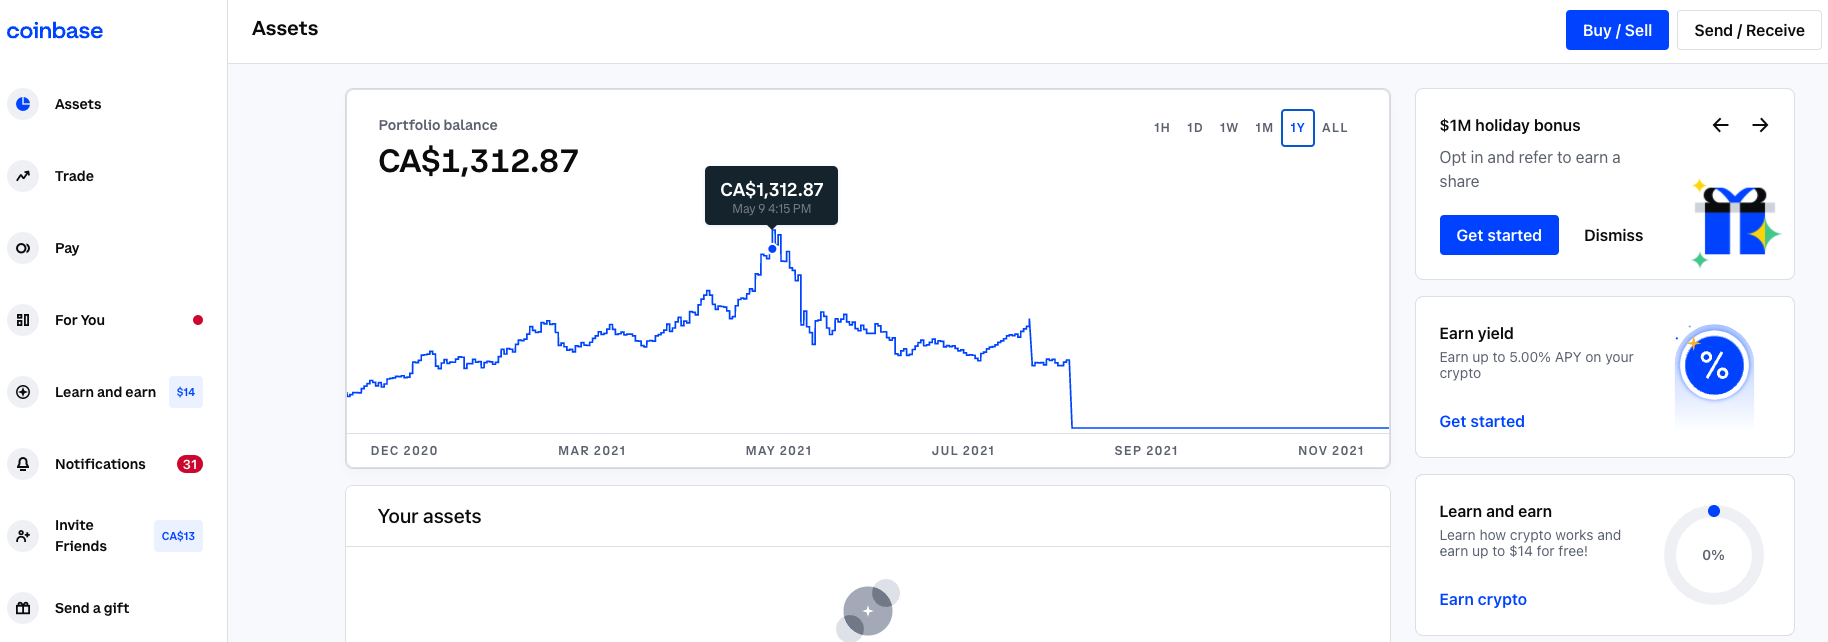Click the Buy / Sell button

[1617, 30]
